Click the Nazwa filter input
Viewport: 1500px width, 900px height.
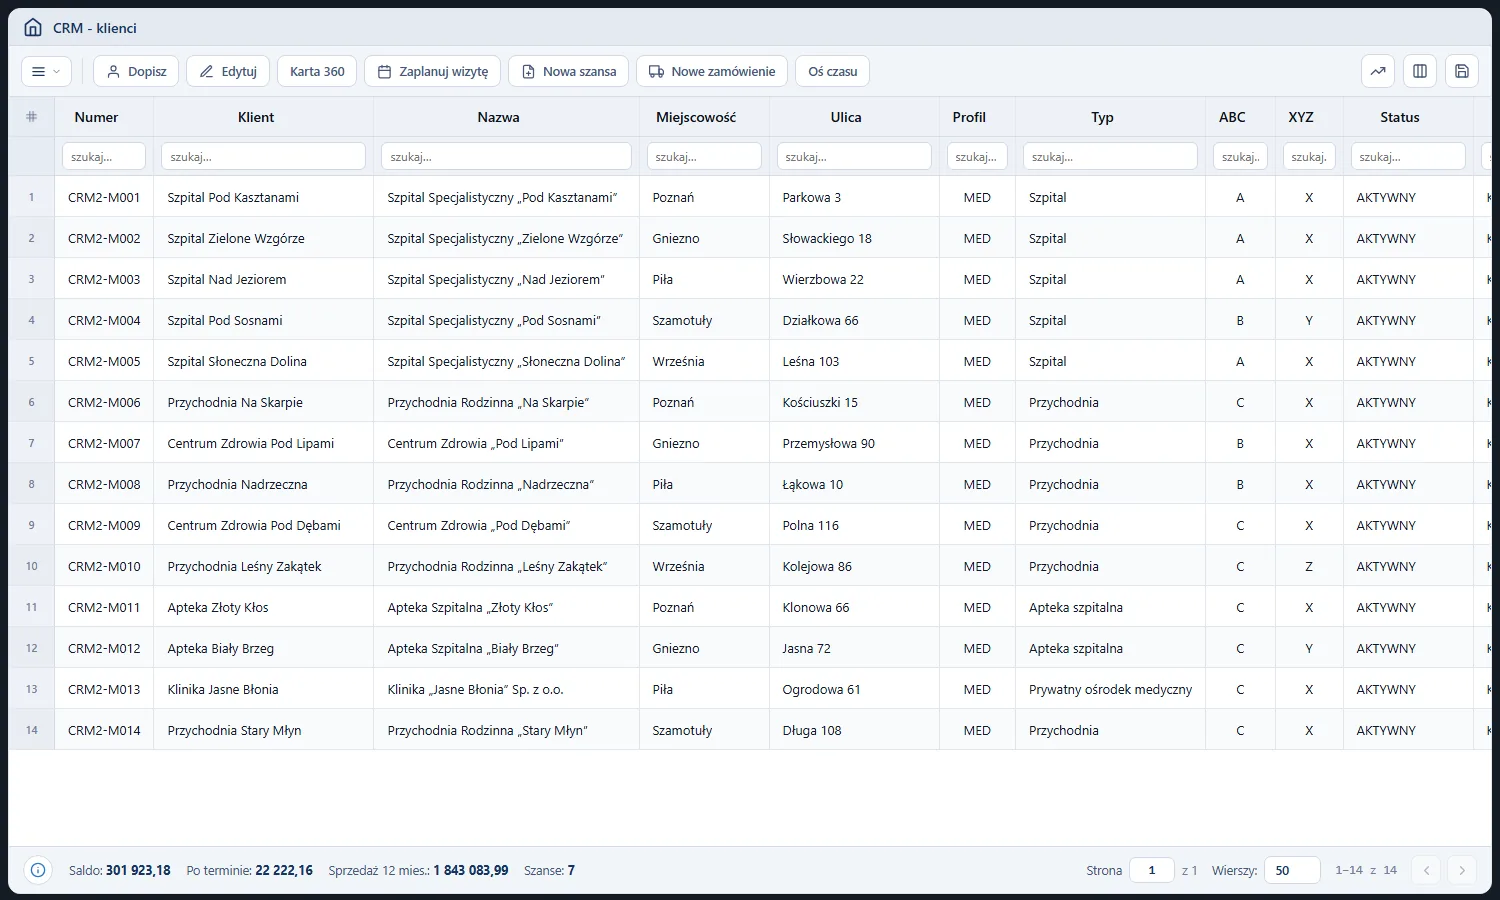(506, 157)
